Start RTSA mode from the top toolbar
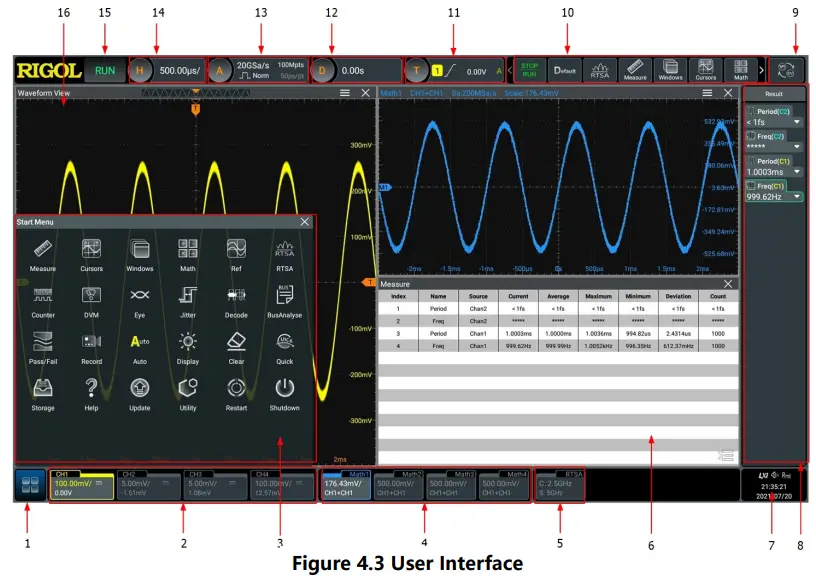This screenshot has height=582, width=816. [599, 68]
